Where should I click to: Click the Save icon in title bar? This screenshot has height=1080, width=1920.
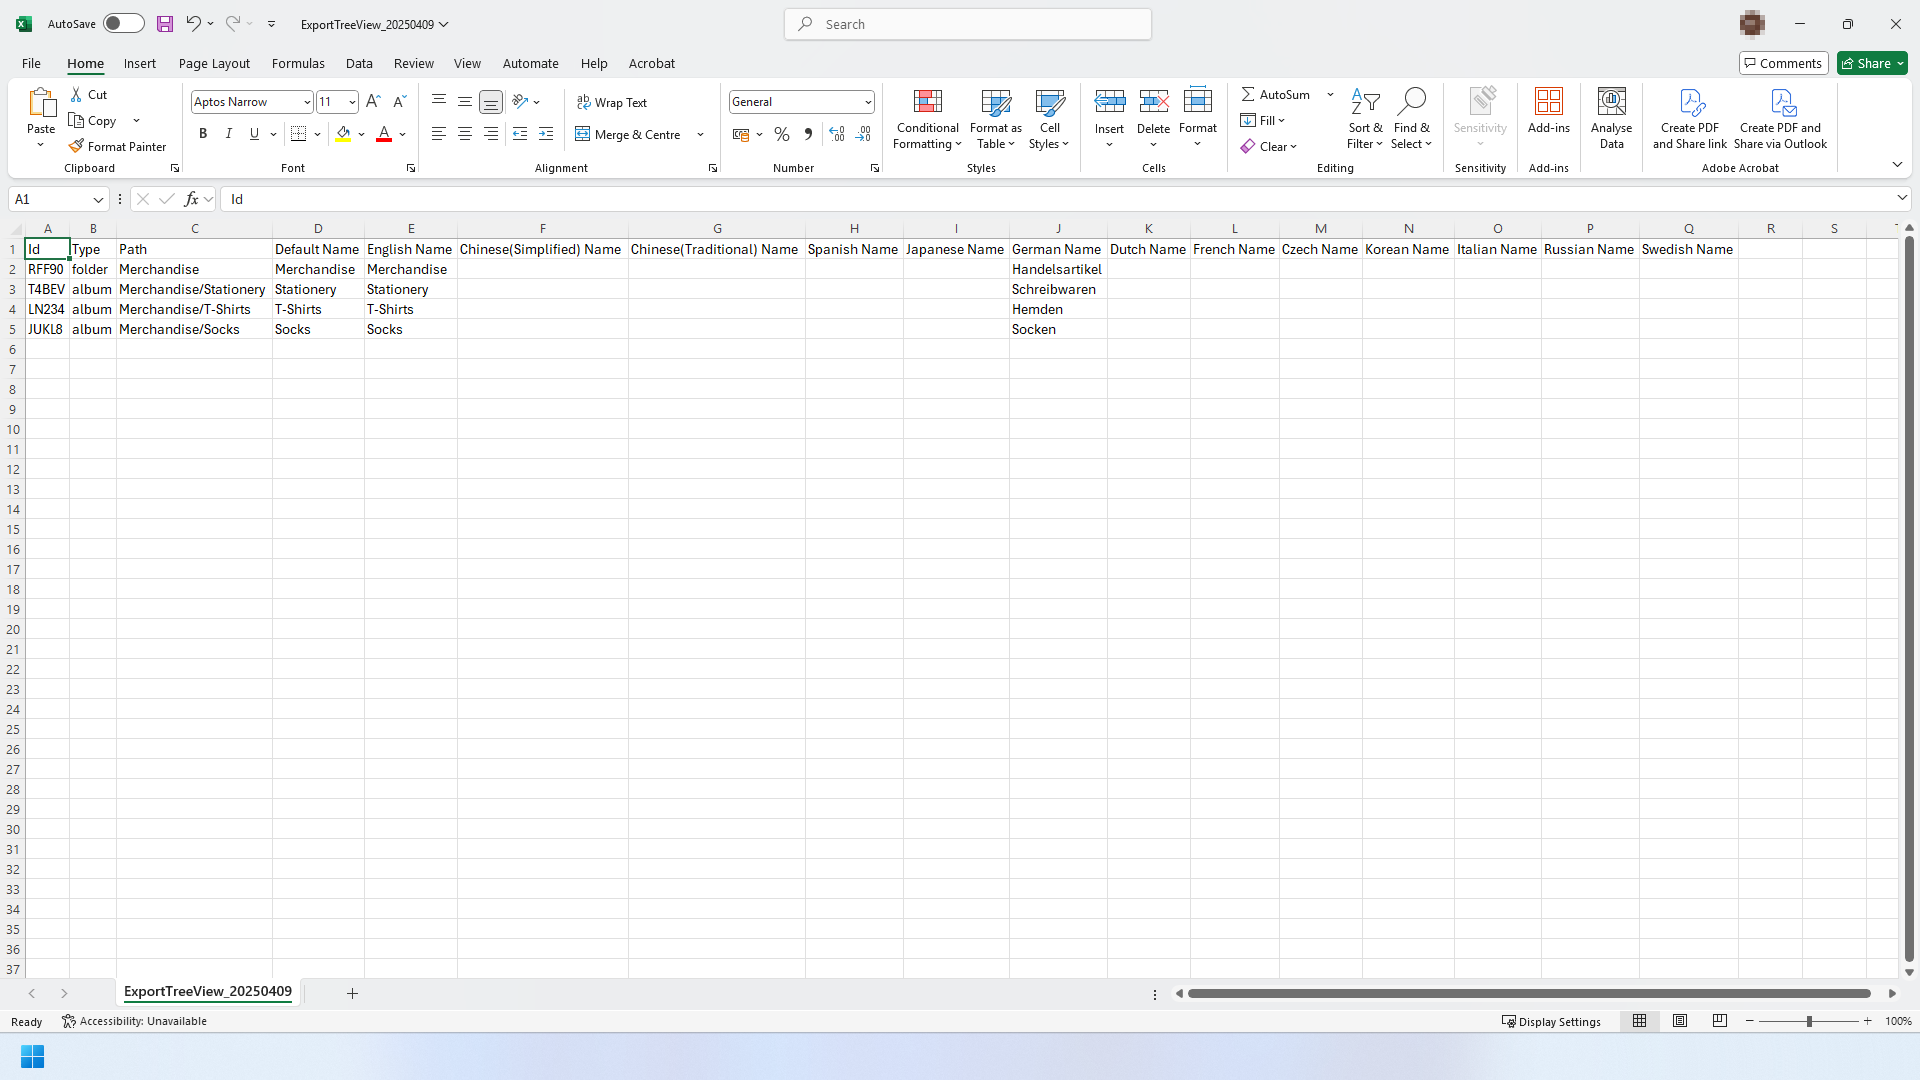point(165,24)
